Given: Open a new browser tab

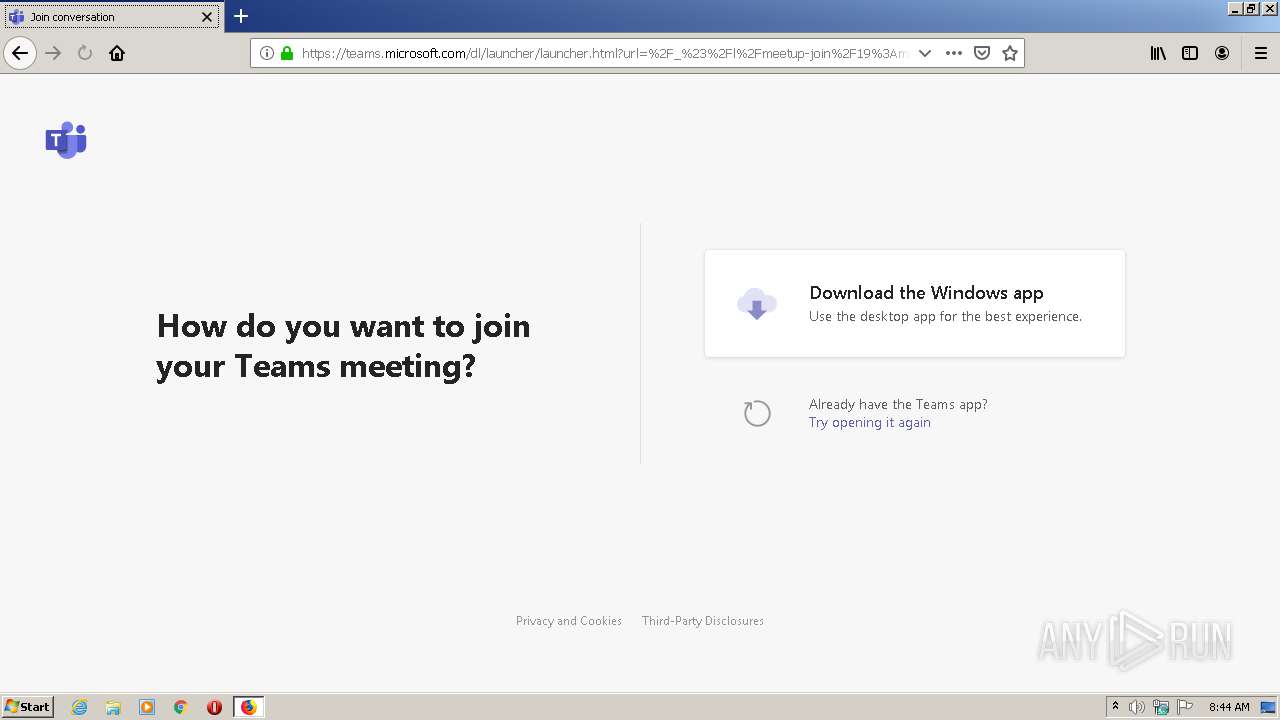Looking at the screenshot, I should pyautogui.click(x=241, y=16).
